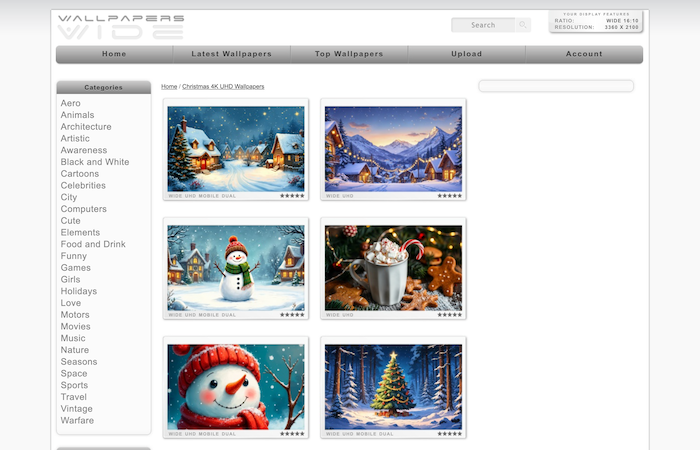Click the search magnifier icon
Viewport: 700px width, 450px height.
tap(523, 25)
